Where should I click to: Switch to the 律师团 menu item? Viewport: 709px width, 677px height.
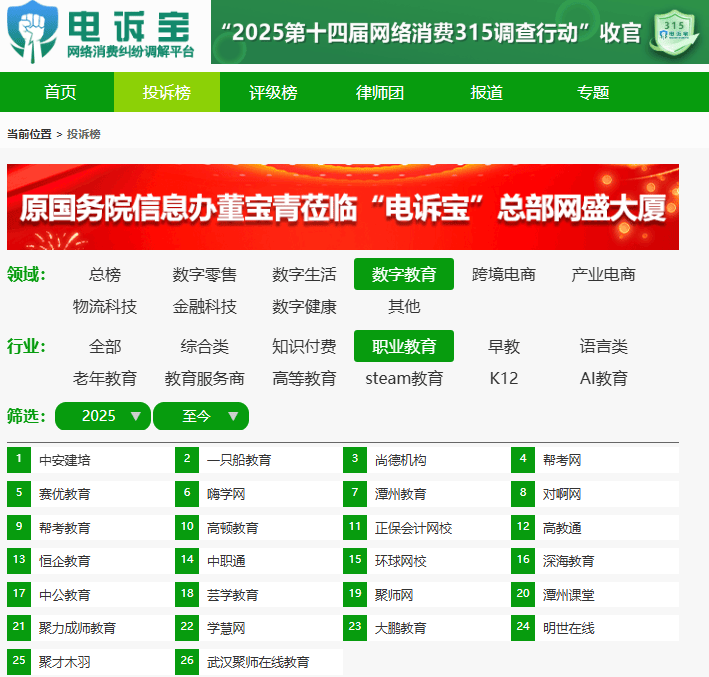380,92
